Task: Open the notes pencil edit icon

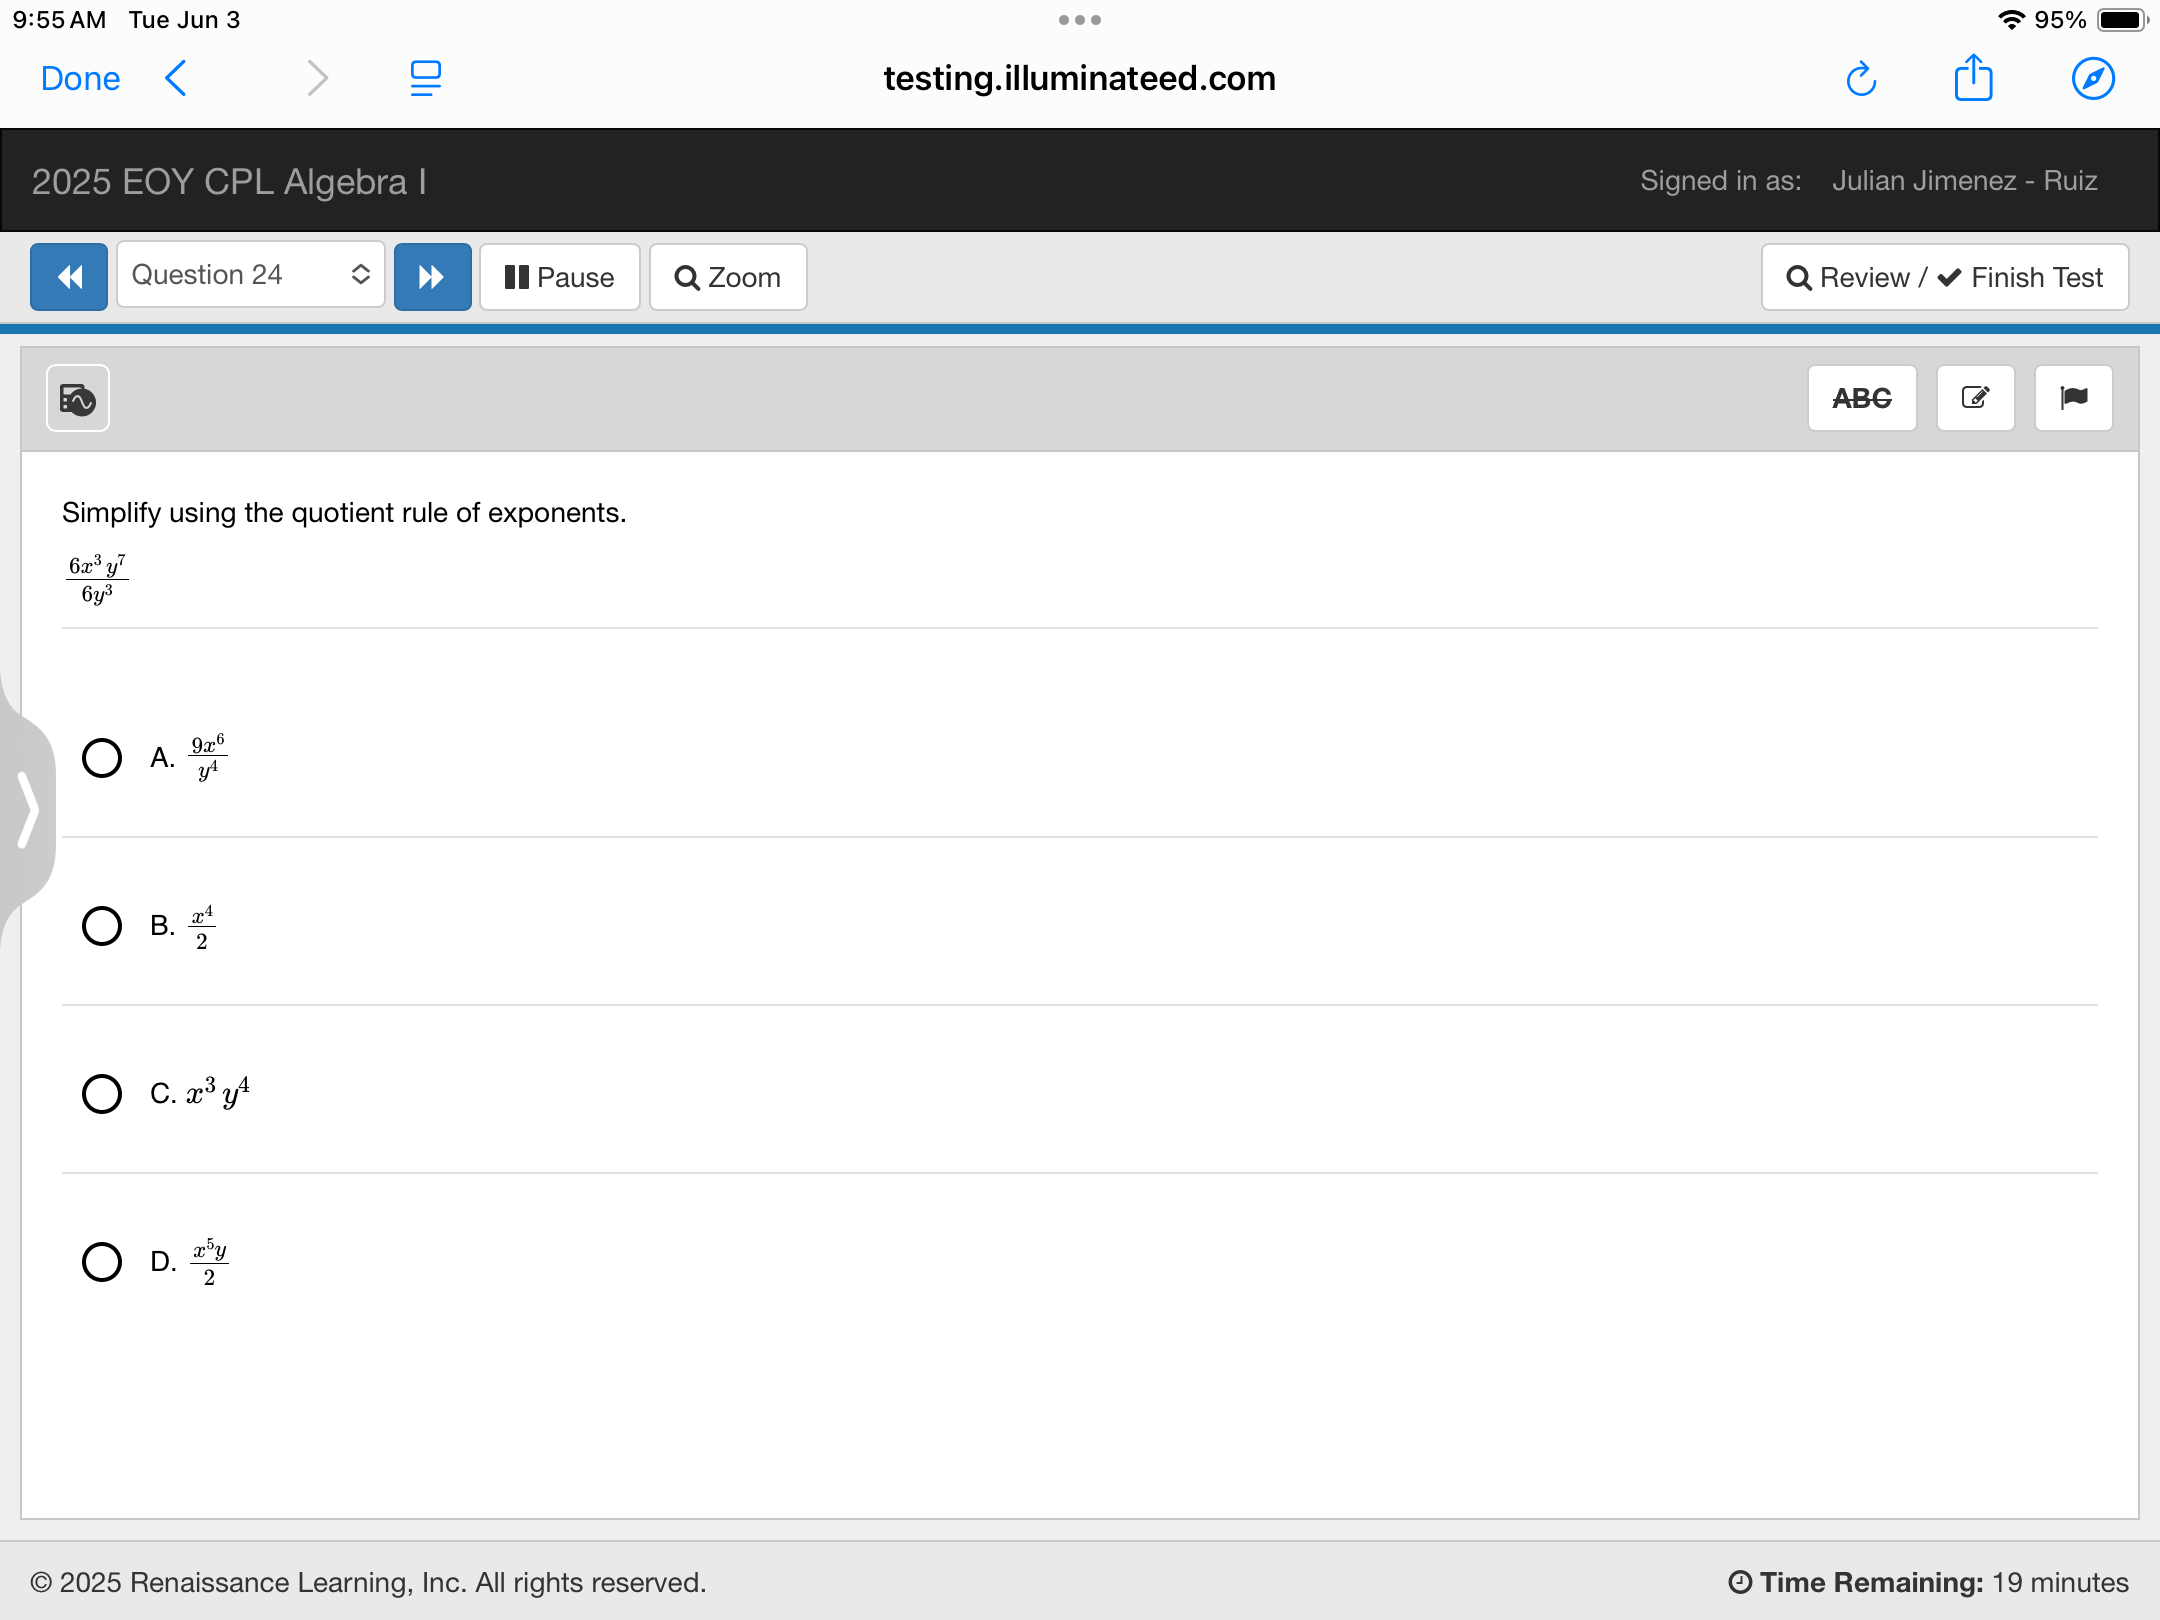Action: tap(1975, 398)
